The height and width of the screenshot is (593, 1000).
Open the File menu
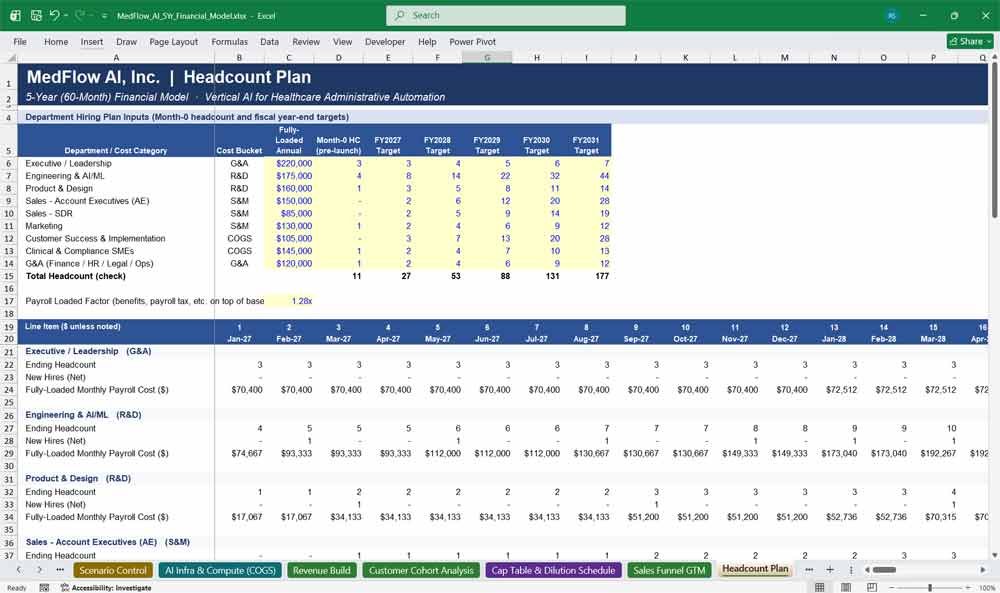tap(20, 41)
